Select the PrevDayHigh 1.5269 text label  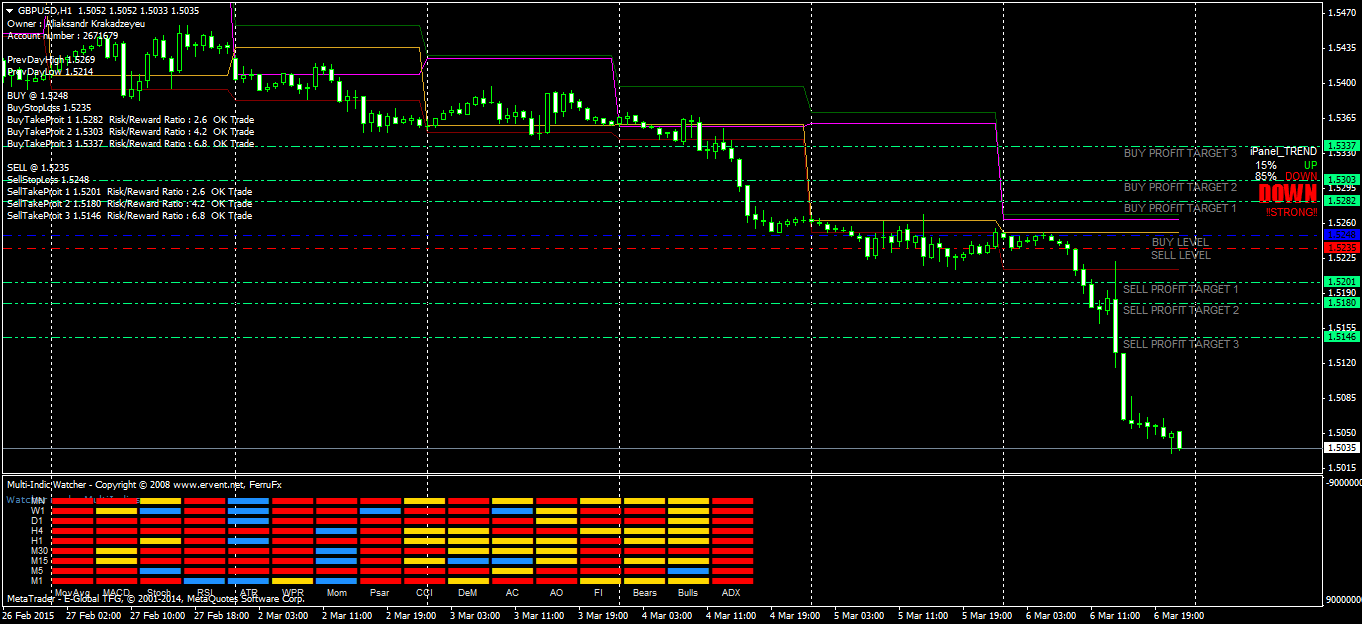tap(51, 59)
